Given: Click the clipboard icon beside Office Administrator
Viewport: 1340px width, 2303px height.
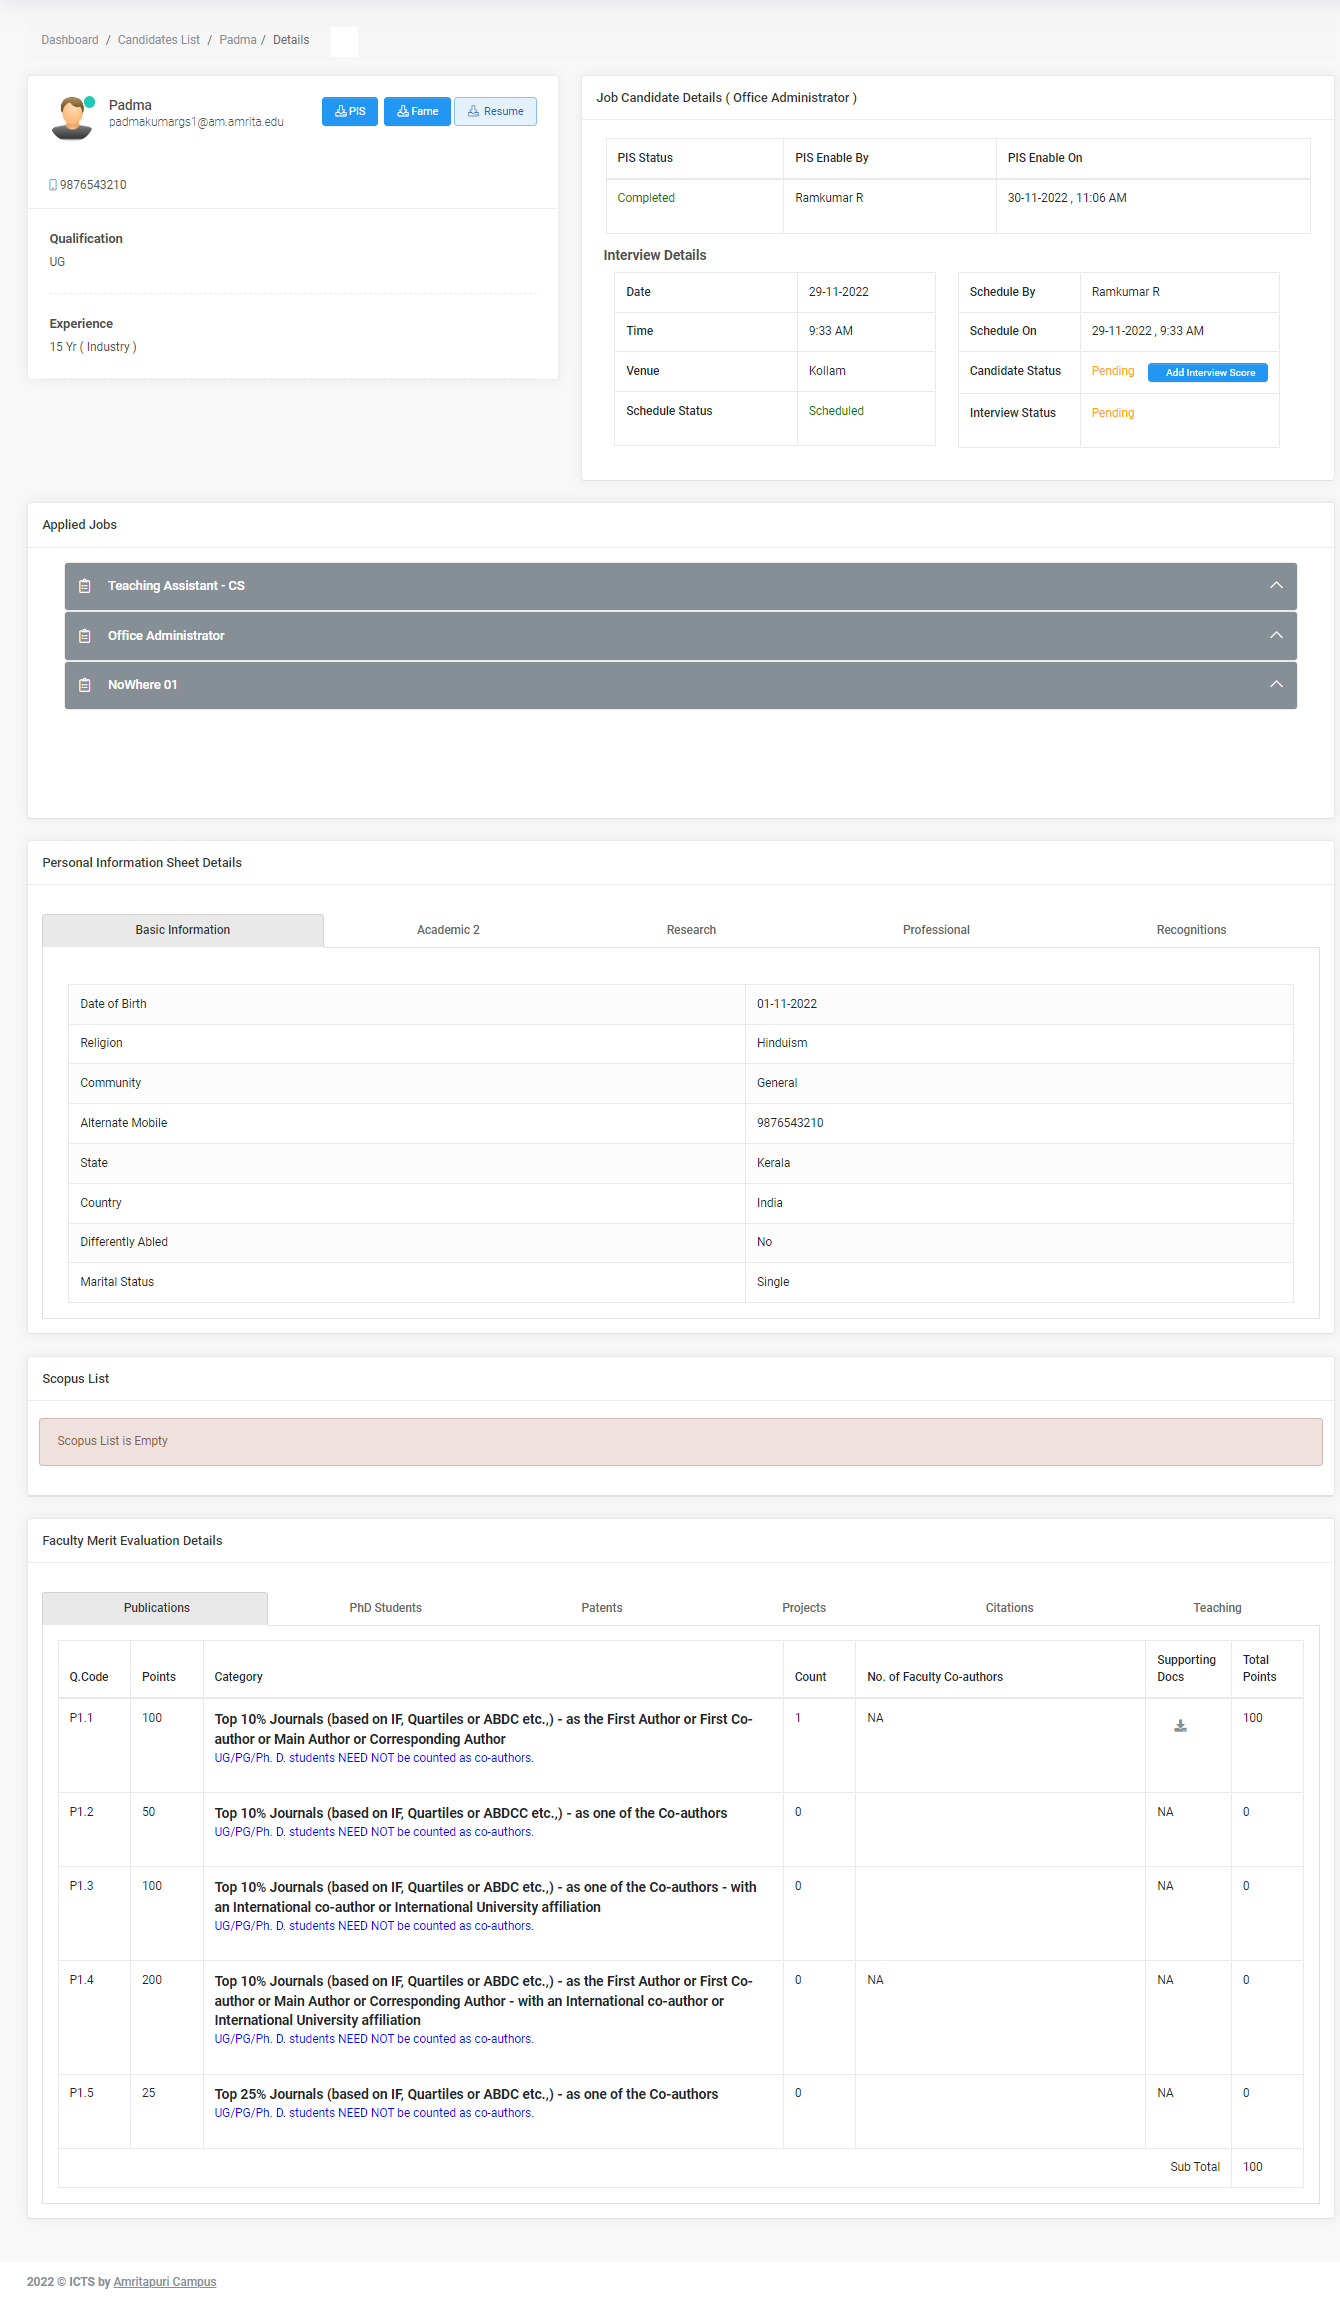Looking at the screenshot, I should click(85, 636).
